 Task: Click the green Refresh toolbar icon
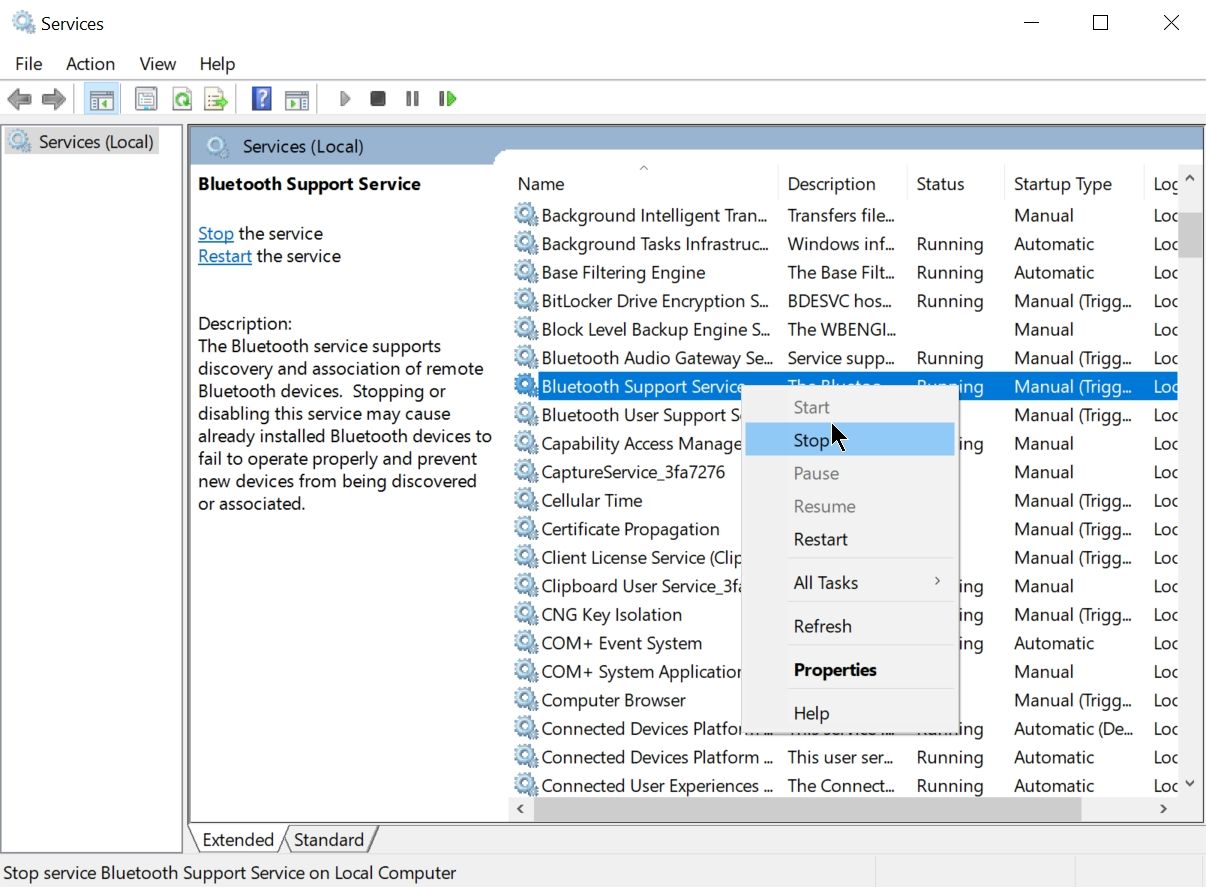point(181,99)
